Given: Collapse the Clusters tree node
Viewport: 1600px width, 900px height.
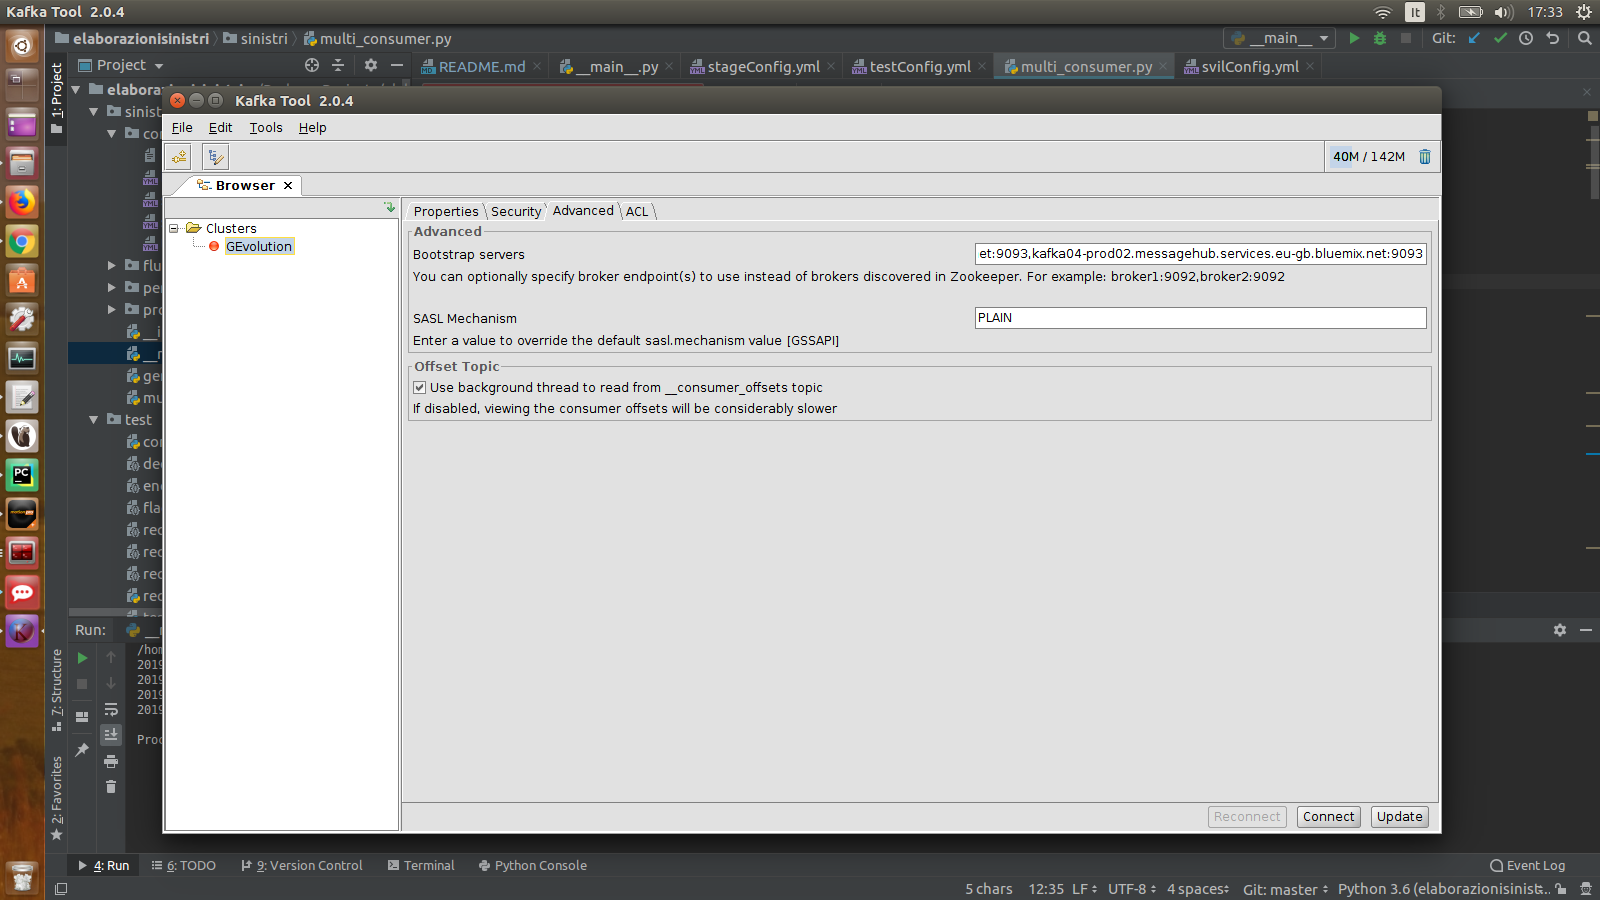Looking at the screenshot, I should coord(174,228).
